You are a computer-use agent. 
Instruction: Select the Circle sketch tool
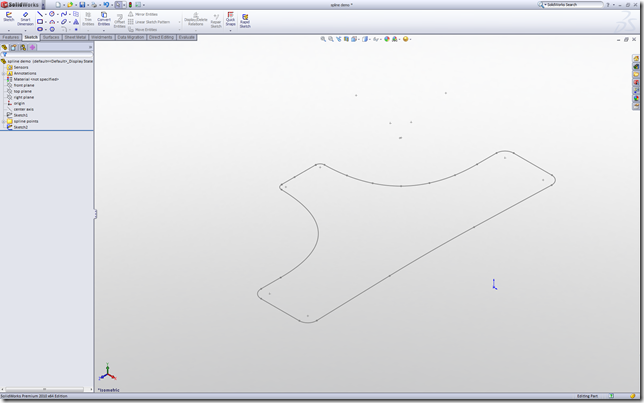tap(52, 14)
